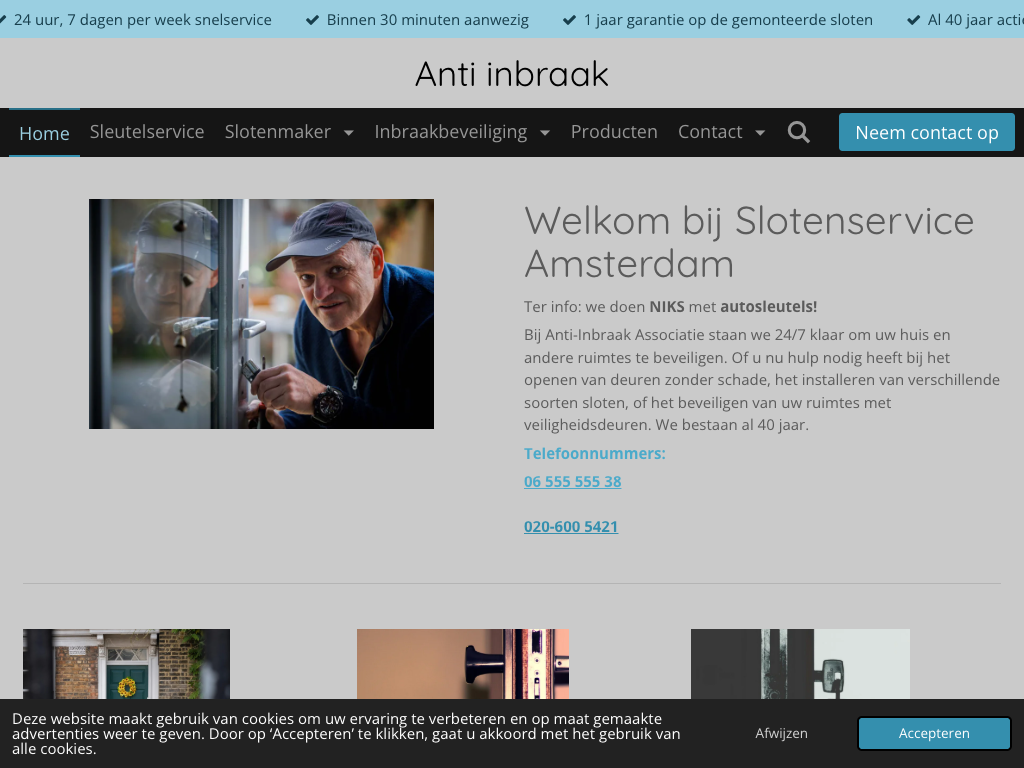Click the Telefoonnummers: label
Viewport: 1024px width, 768px height.
(x=594, y=453)
